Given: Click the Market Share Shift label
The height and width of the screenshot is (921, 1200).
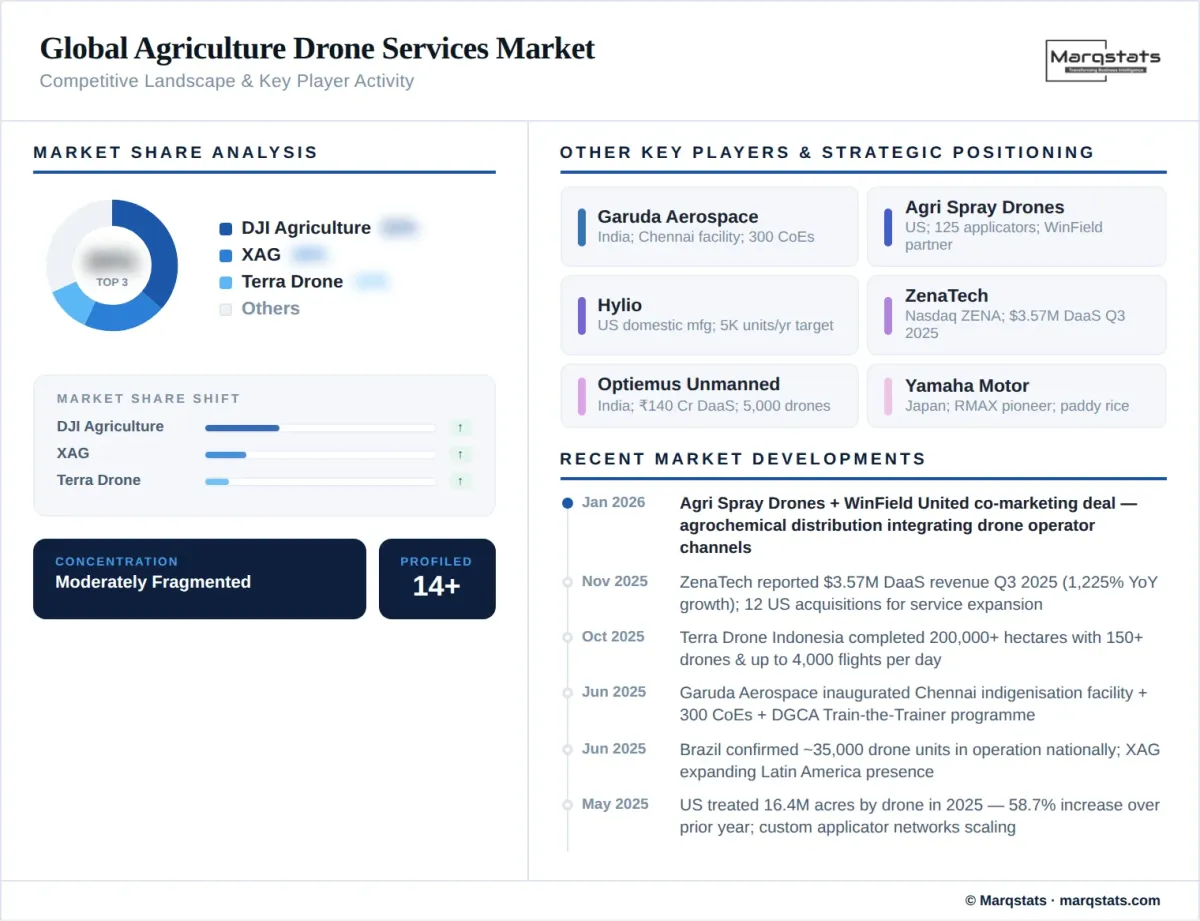Looking at the screenshot, I should (148, 398).
